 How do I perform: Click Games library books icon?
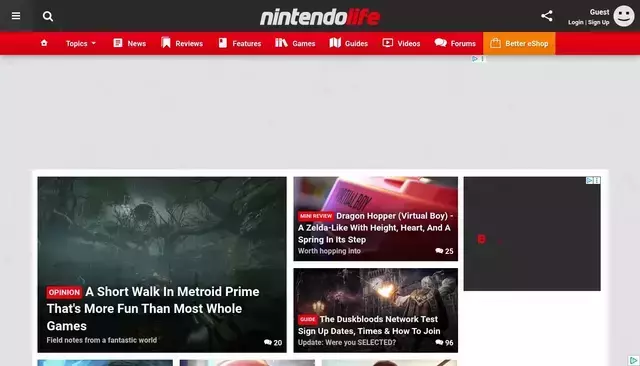point(281,43)
